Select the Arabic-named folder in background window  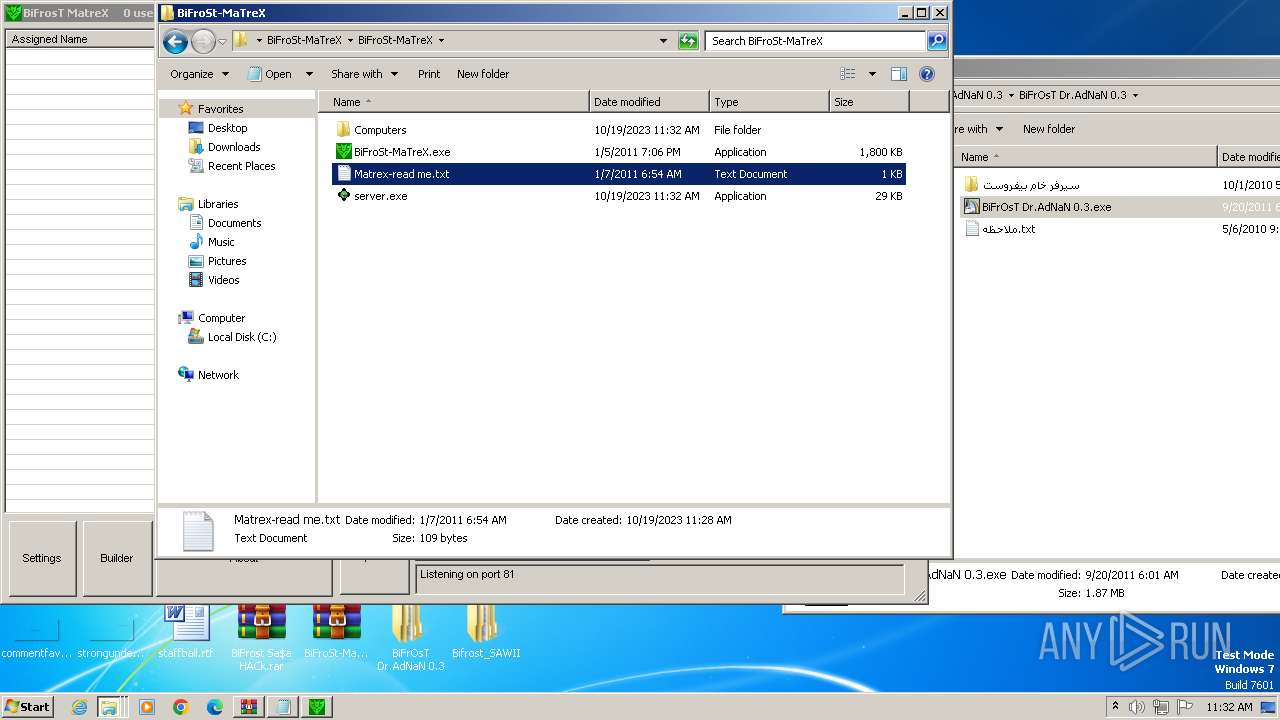tap(1030, 185)
